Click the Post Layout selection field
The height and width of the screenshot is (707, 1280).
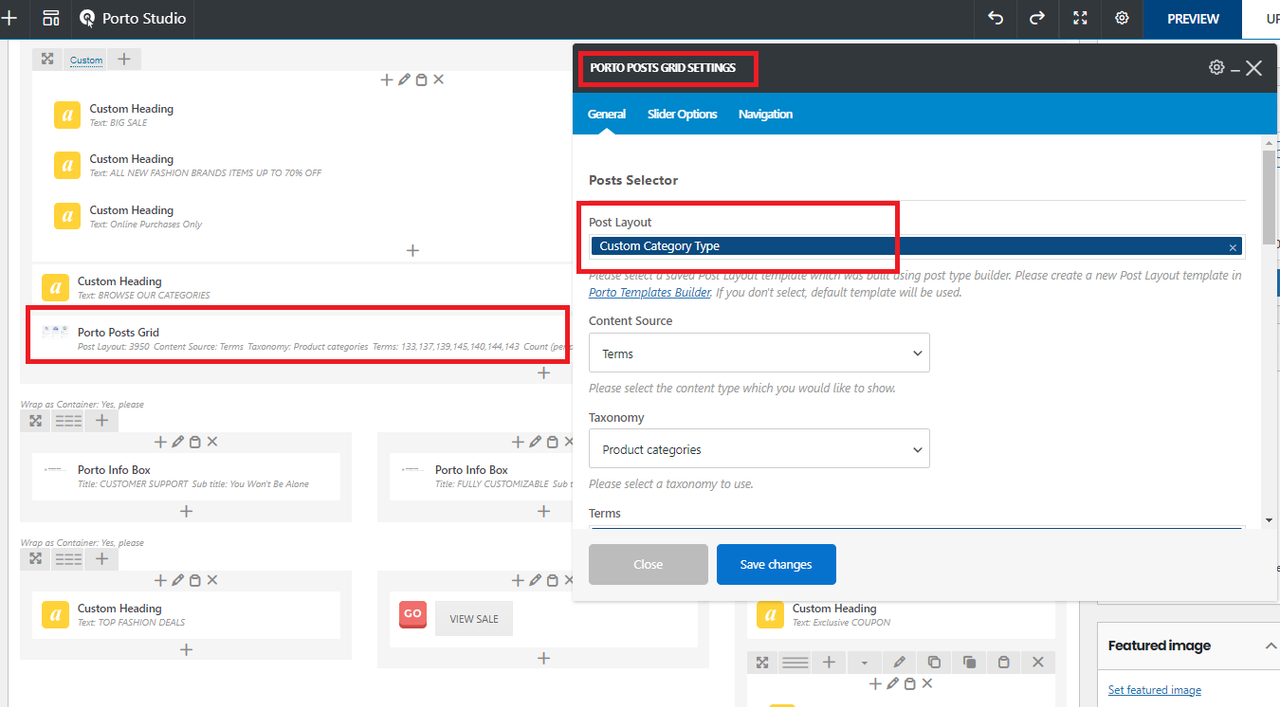(x=917, y=247)
